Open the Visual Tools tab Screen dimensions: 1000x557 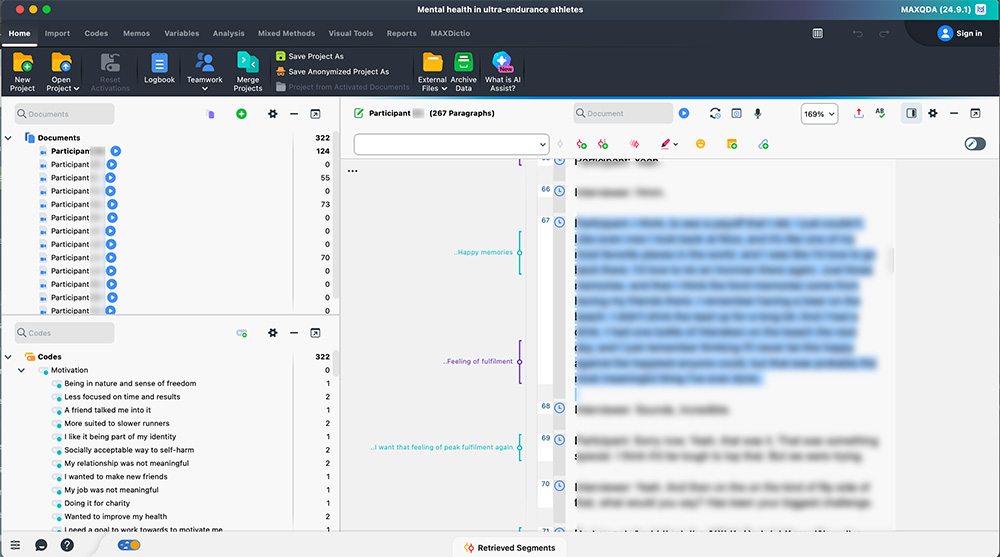pyautogui.click(x=350, y=33)
